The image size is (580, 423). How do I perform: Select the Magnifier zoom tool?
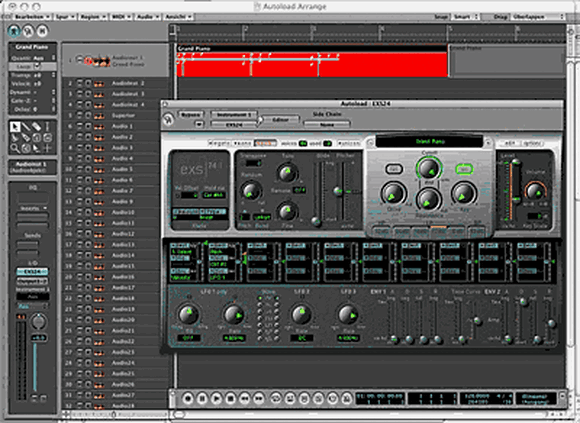[15, 149]
